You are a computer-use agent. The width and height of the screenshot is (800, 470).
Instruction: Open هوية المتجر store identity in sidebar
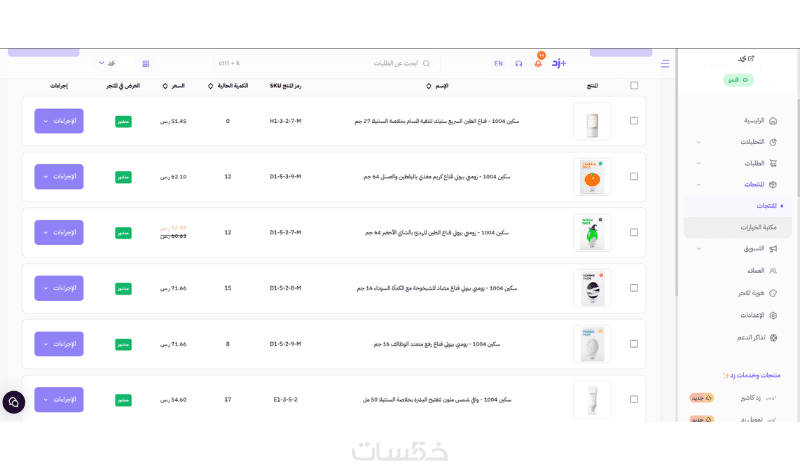point(757,293)
